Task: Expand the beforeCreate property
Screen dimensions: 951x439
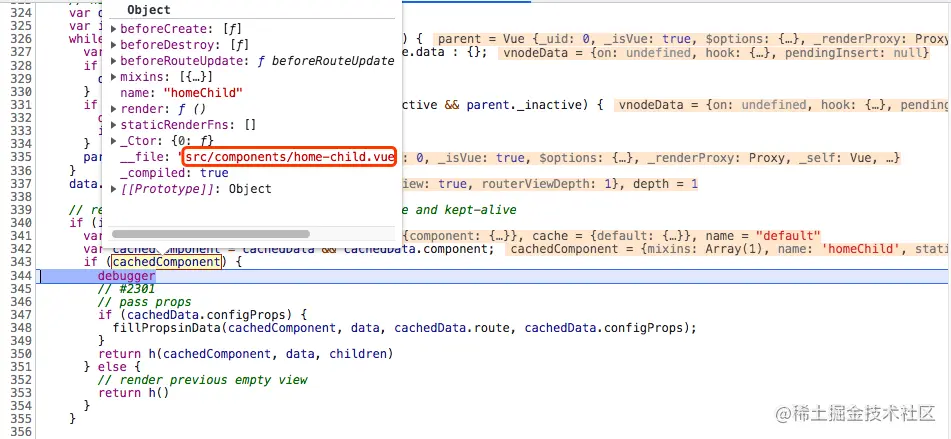Action: (114, 29)
